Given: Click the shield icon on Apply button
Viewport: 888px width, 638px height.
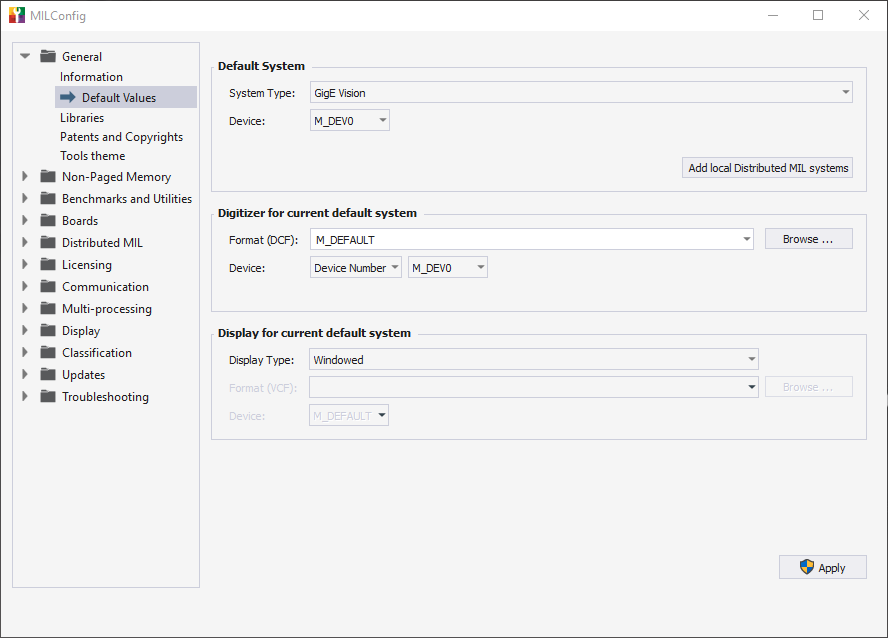Looking at the screenshot, I should (x=806, y=567).
